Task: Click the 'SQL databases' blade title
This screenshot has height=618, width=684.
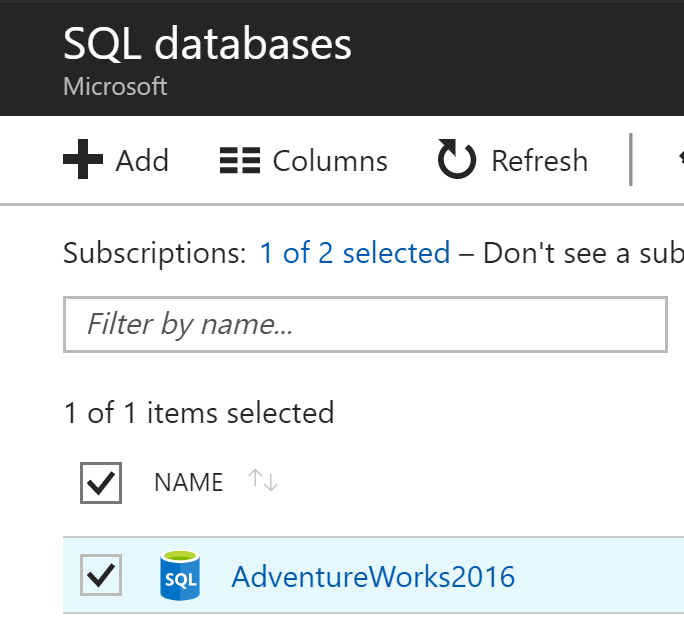Action: click(x=207, y=43)
